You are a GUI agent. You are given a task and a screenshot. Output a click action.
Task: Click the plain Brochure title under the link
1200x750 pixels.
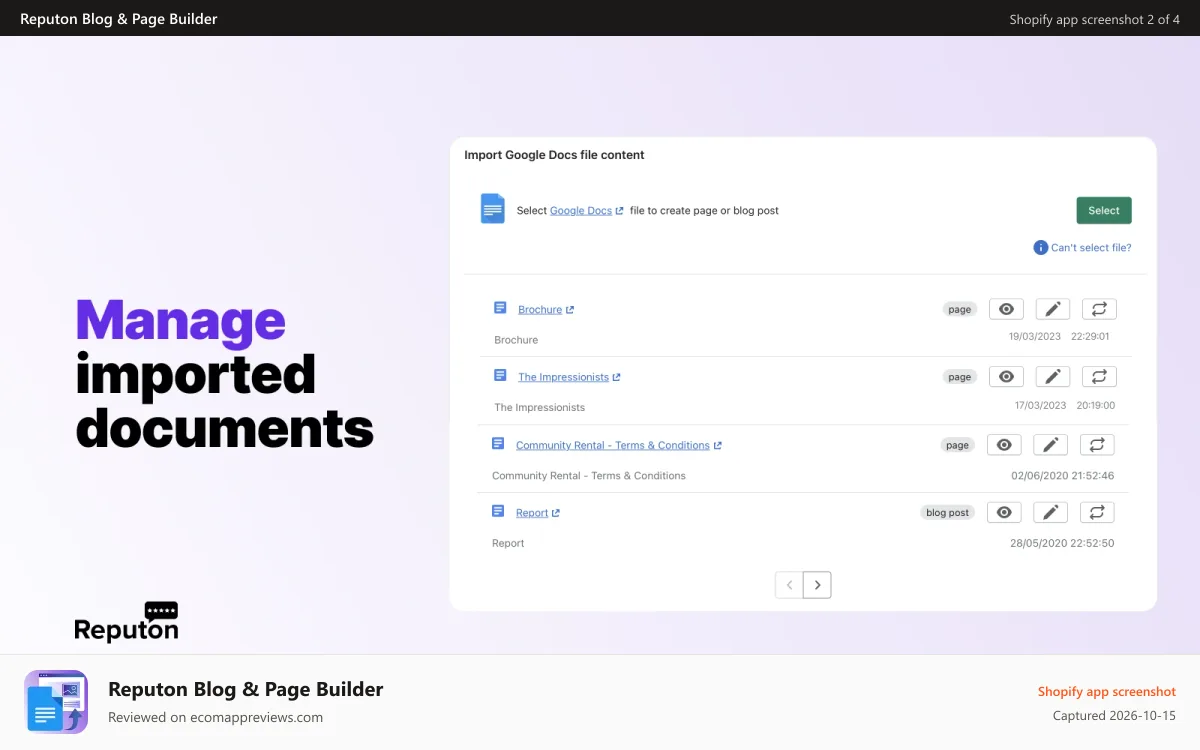click(516, 340)
